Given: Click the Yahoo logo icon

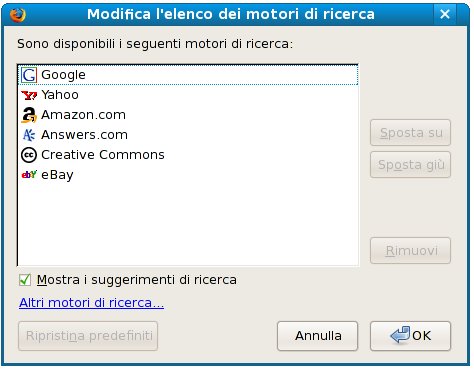Looking at the screenshot, I should coord(29,95).
